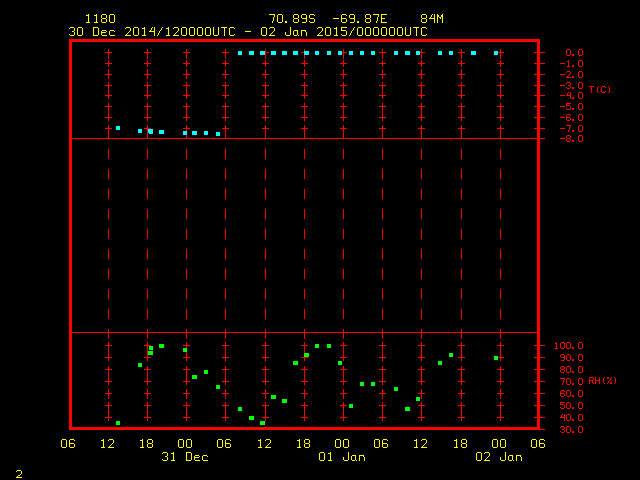Click the first cyan temperature data point
This screenshot has height=480, width=640.
point(118,128)
